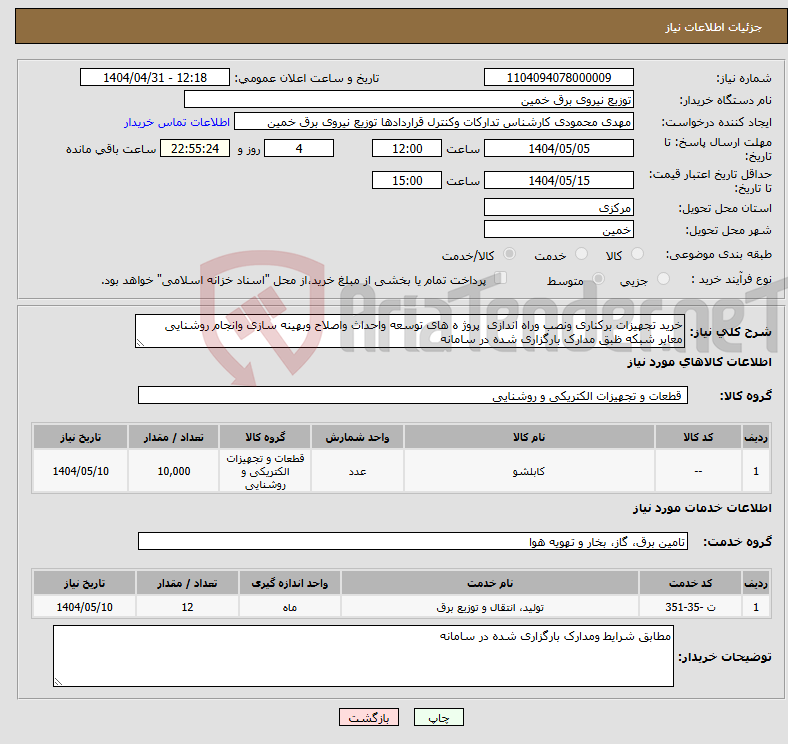788x744 pixels.
Task: Toggle the اسناد خزانه اسلامی payment checkbox
Action: (x=501, y=278)
